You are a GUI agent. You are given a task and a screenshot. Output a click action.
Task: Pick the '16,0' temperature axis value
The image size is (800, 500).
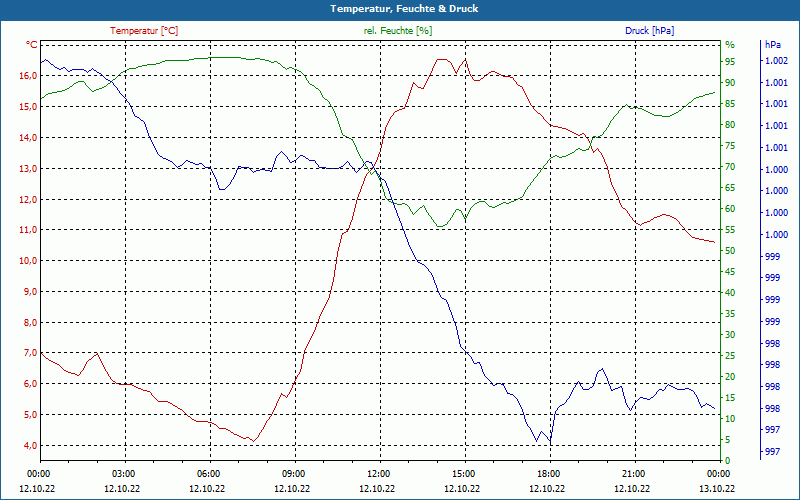pyautogui.click(x=29, y=76)
